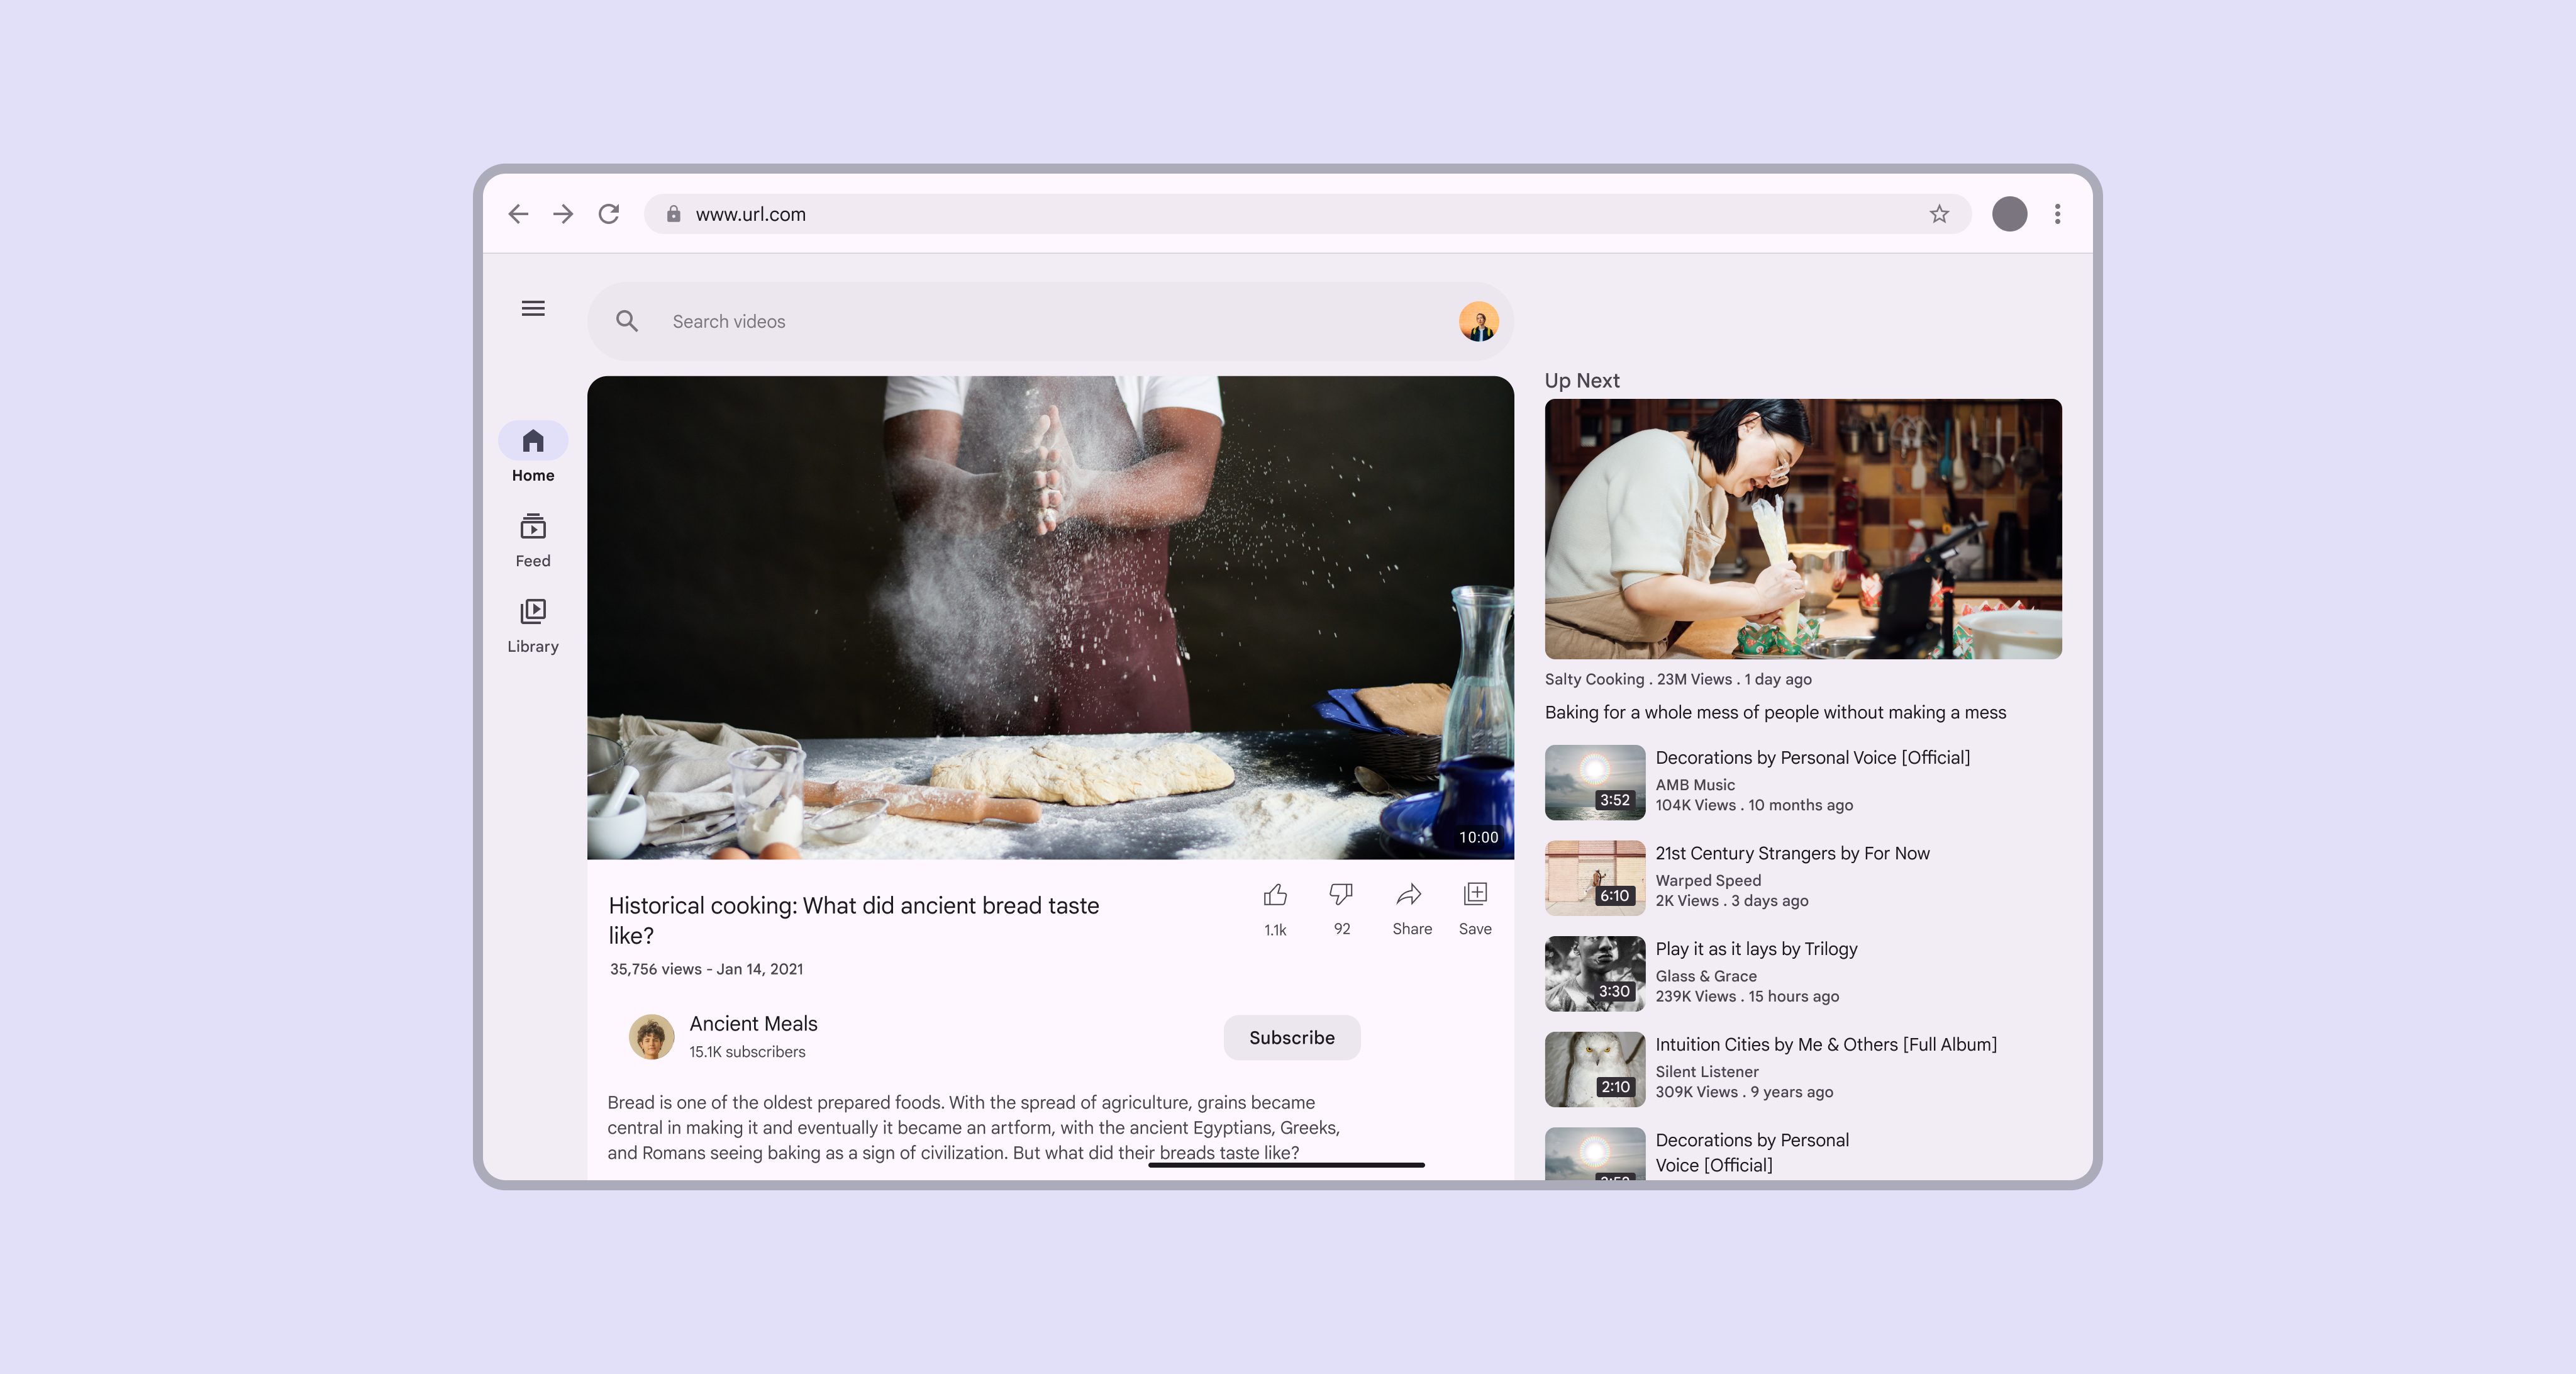2576x1374 pixels.
Task: Reload the page in browser
Action: point(609,214)
